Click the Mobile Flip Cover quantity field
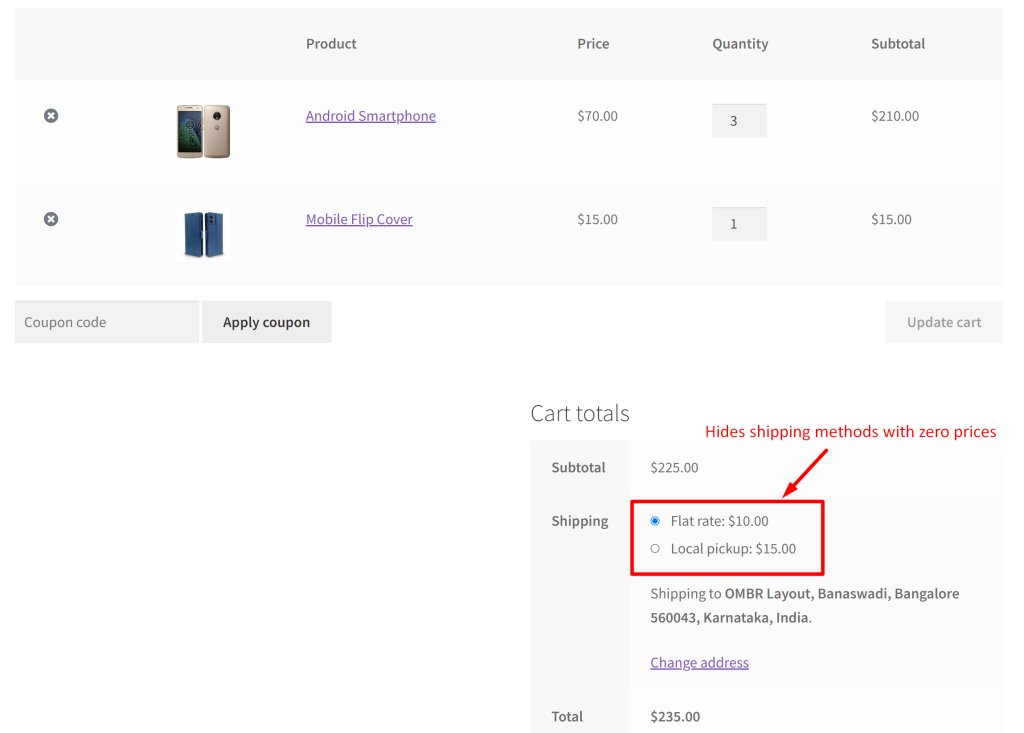This screenshot has width=1024, height=733. click(x=739, y=224)
